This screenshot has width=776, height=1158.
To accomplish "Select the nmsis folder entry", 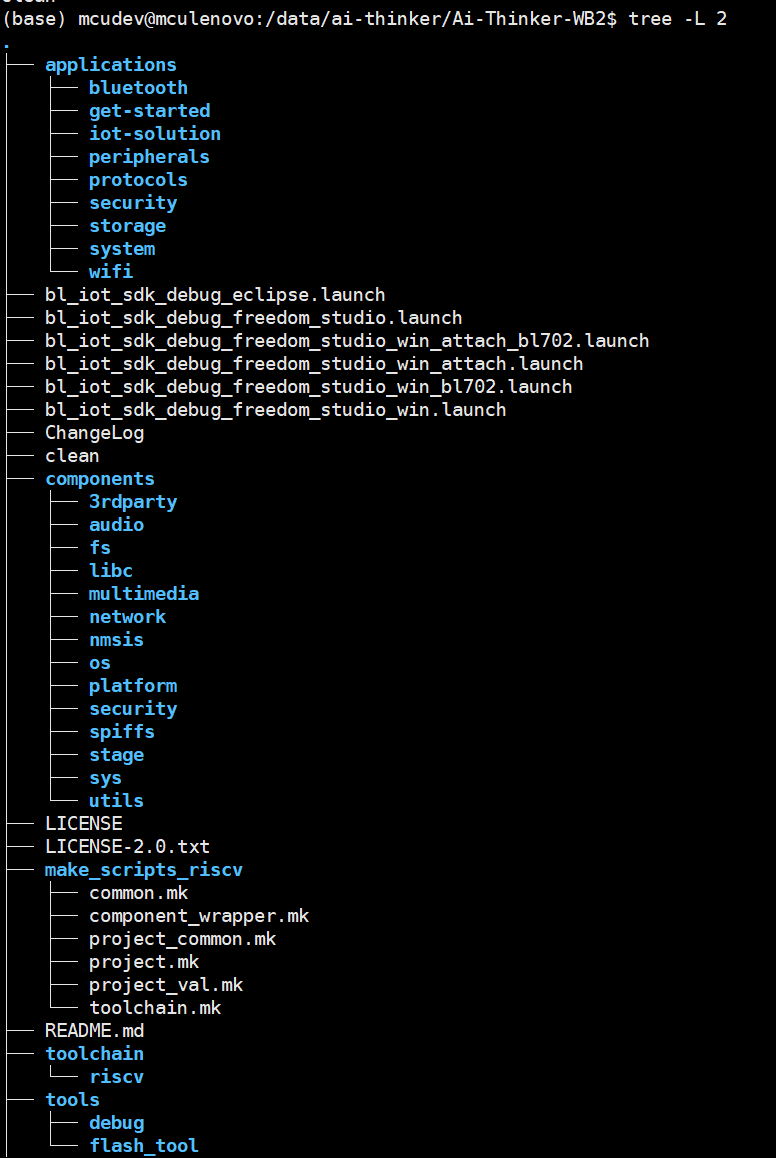I will (x=116, y=640).
